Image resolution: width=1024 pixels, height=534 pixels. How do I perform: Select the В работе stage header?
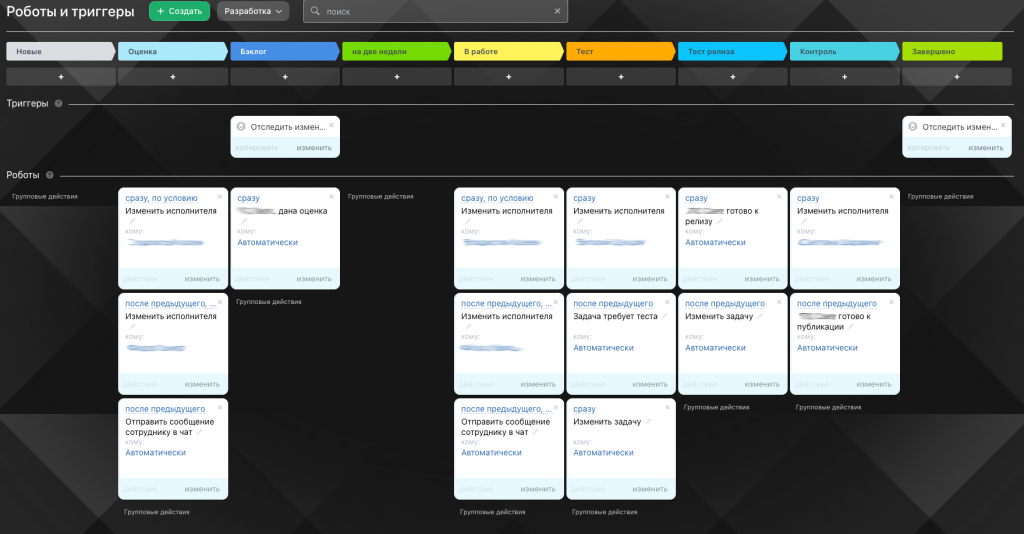508,51
